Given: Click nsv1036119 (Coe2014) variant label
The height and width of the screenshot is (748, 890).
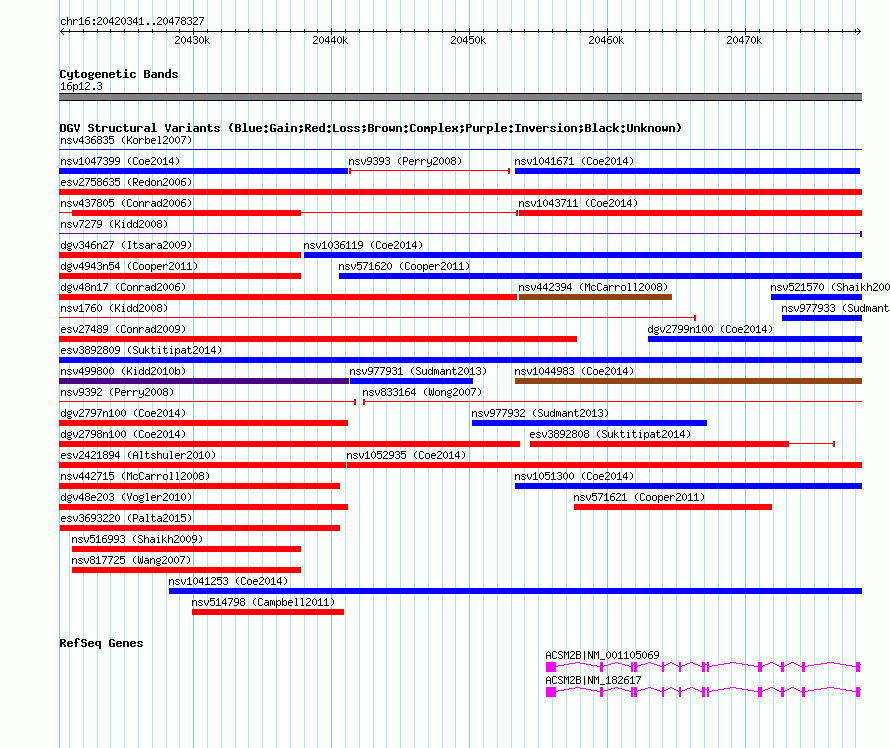Looking at the screenshot, I should coord(363,245).
